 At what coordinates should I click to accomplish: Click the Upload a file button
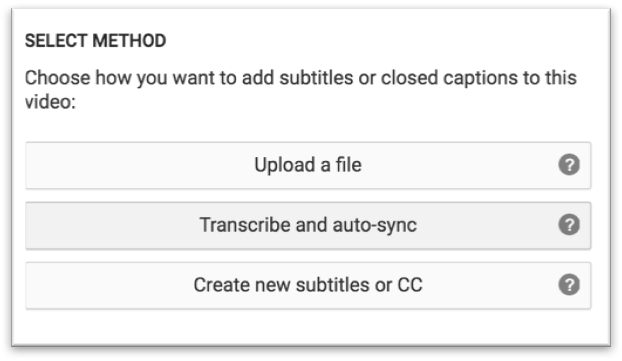(x=308, y=165)
